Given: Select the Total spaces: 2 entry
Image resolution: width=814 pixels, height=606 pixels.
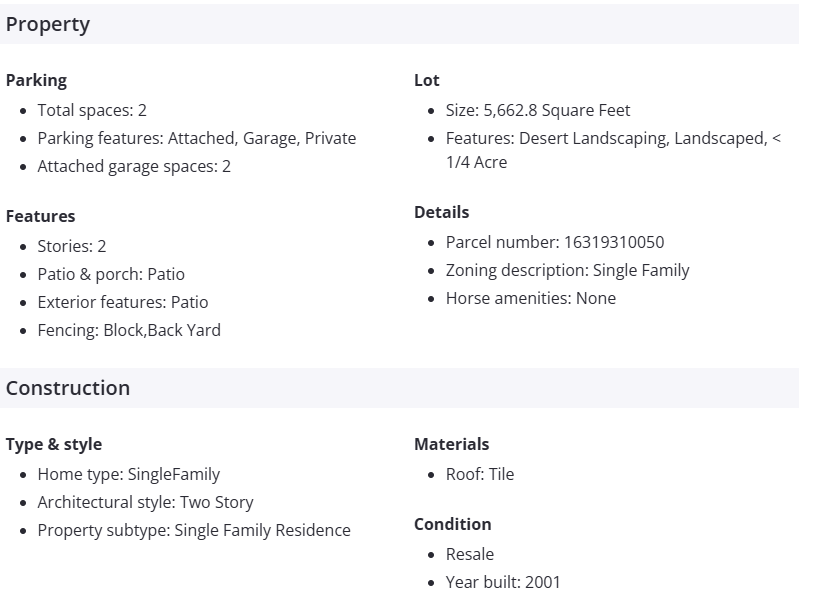Looking at the screenshot, I should (x=92, y=110).
